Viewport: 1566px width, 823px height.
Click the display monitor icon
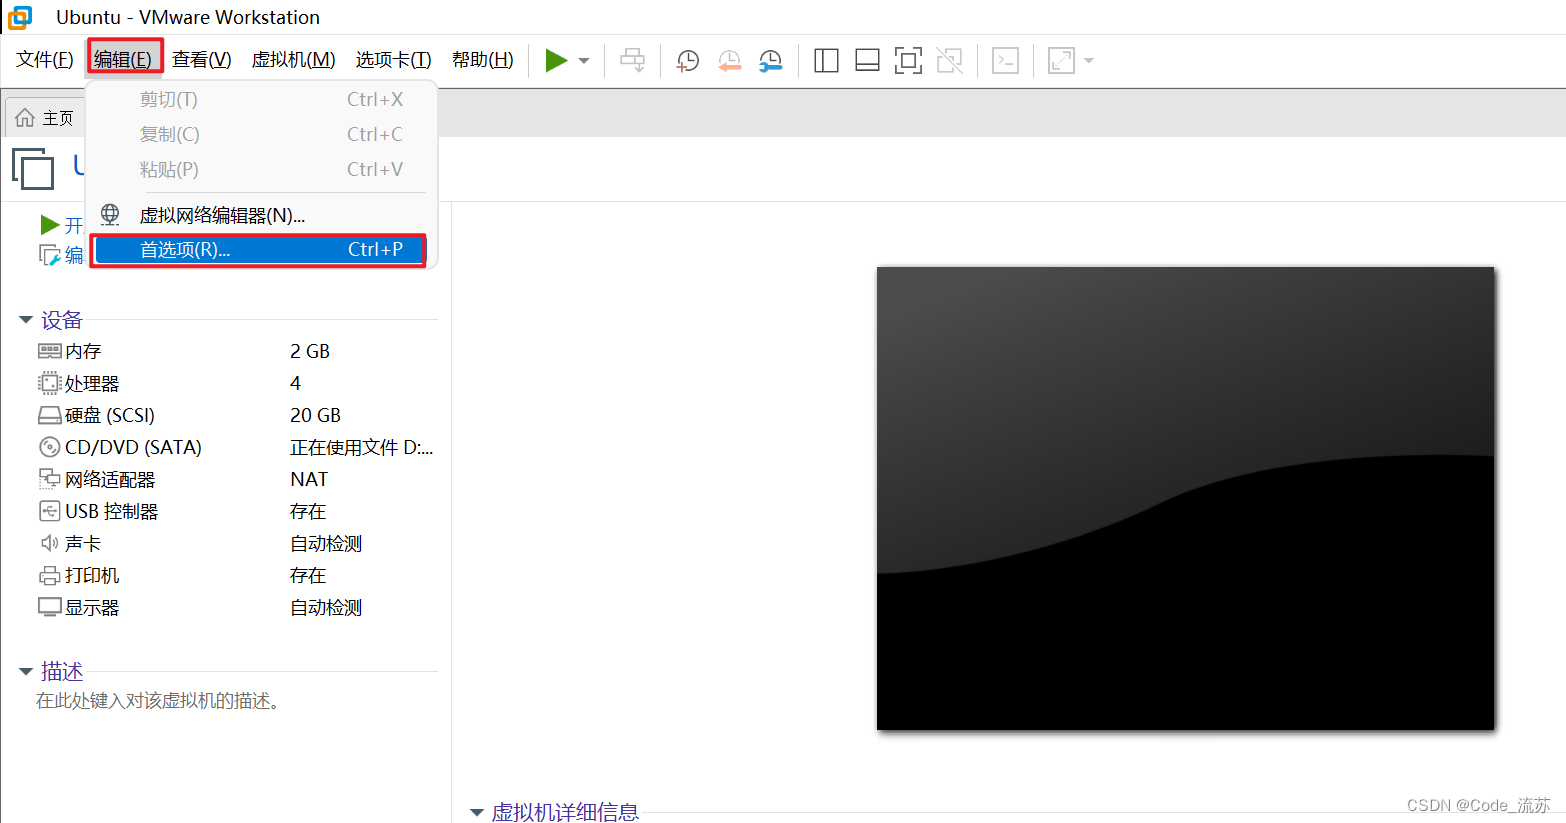point(49,607)
